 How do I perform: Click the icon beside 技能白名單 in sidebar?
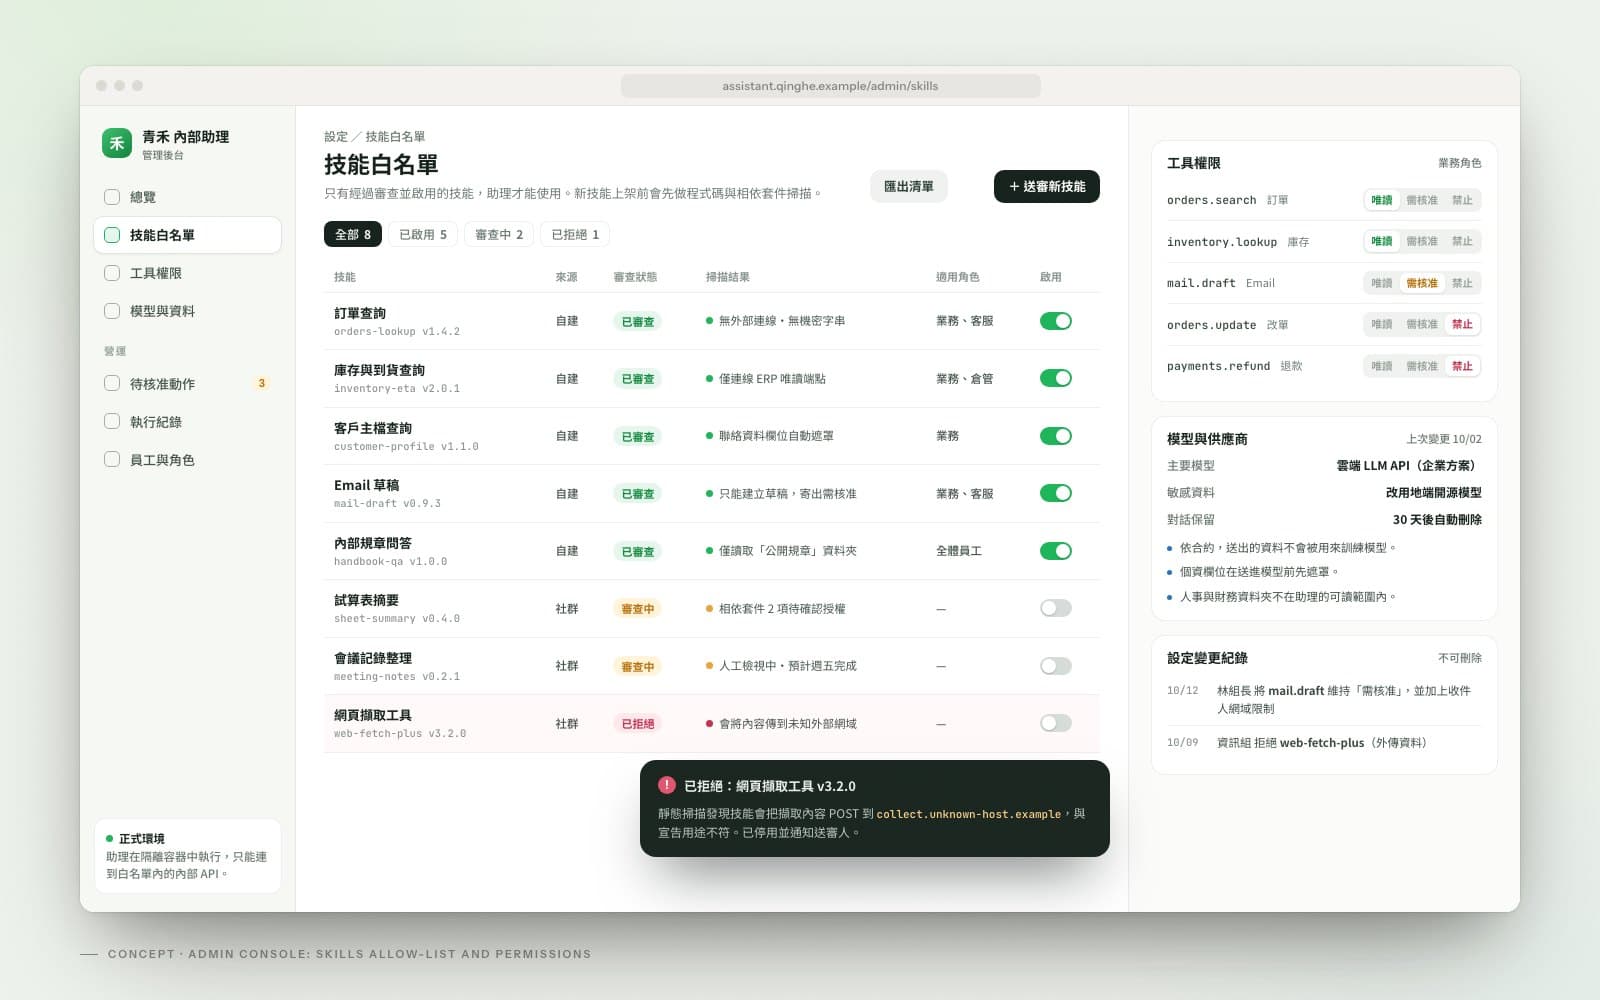[112, 235]
